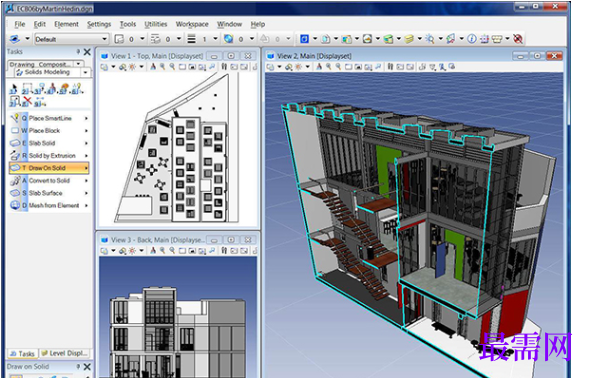Screen dimensions: 591x378
Task: Click the active level icon left of Default
Action: point(15,39)
